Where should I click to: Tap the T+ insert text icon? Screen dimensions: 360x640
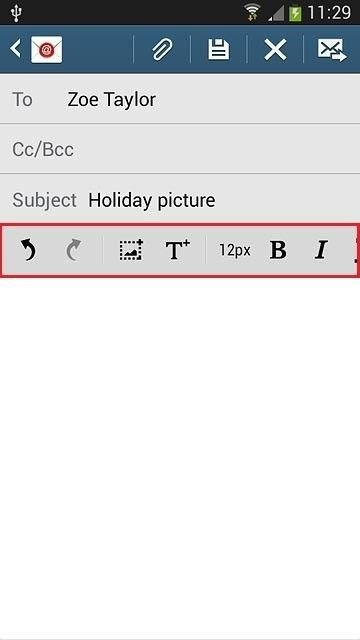click(x=178, y=250)
